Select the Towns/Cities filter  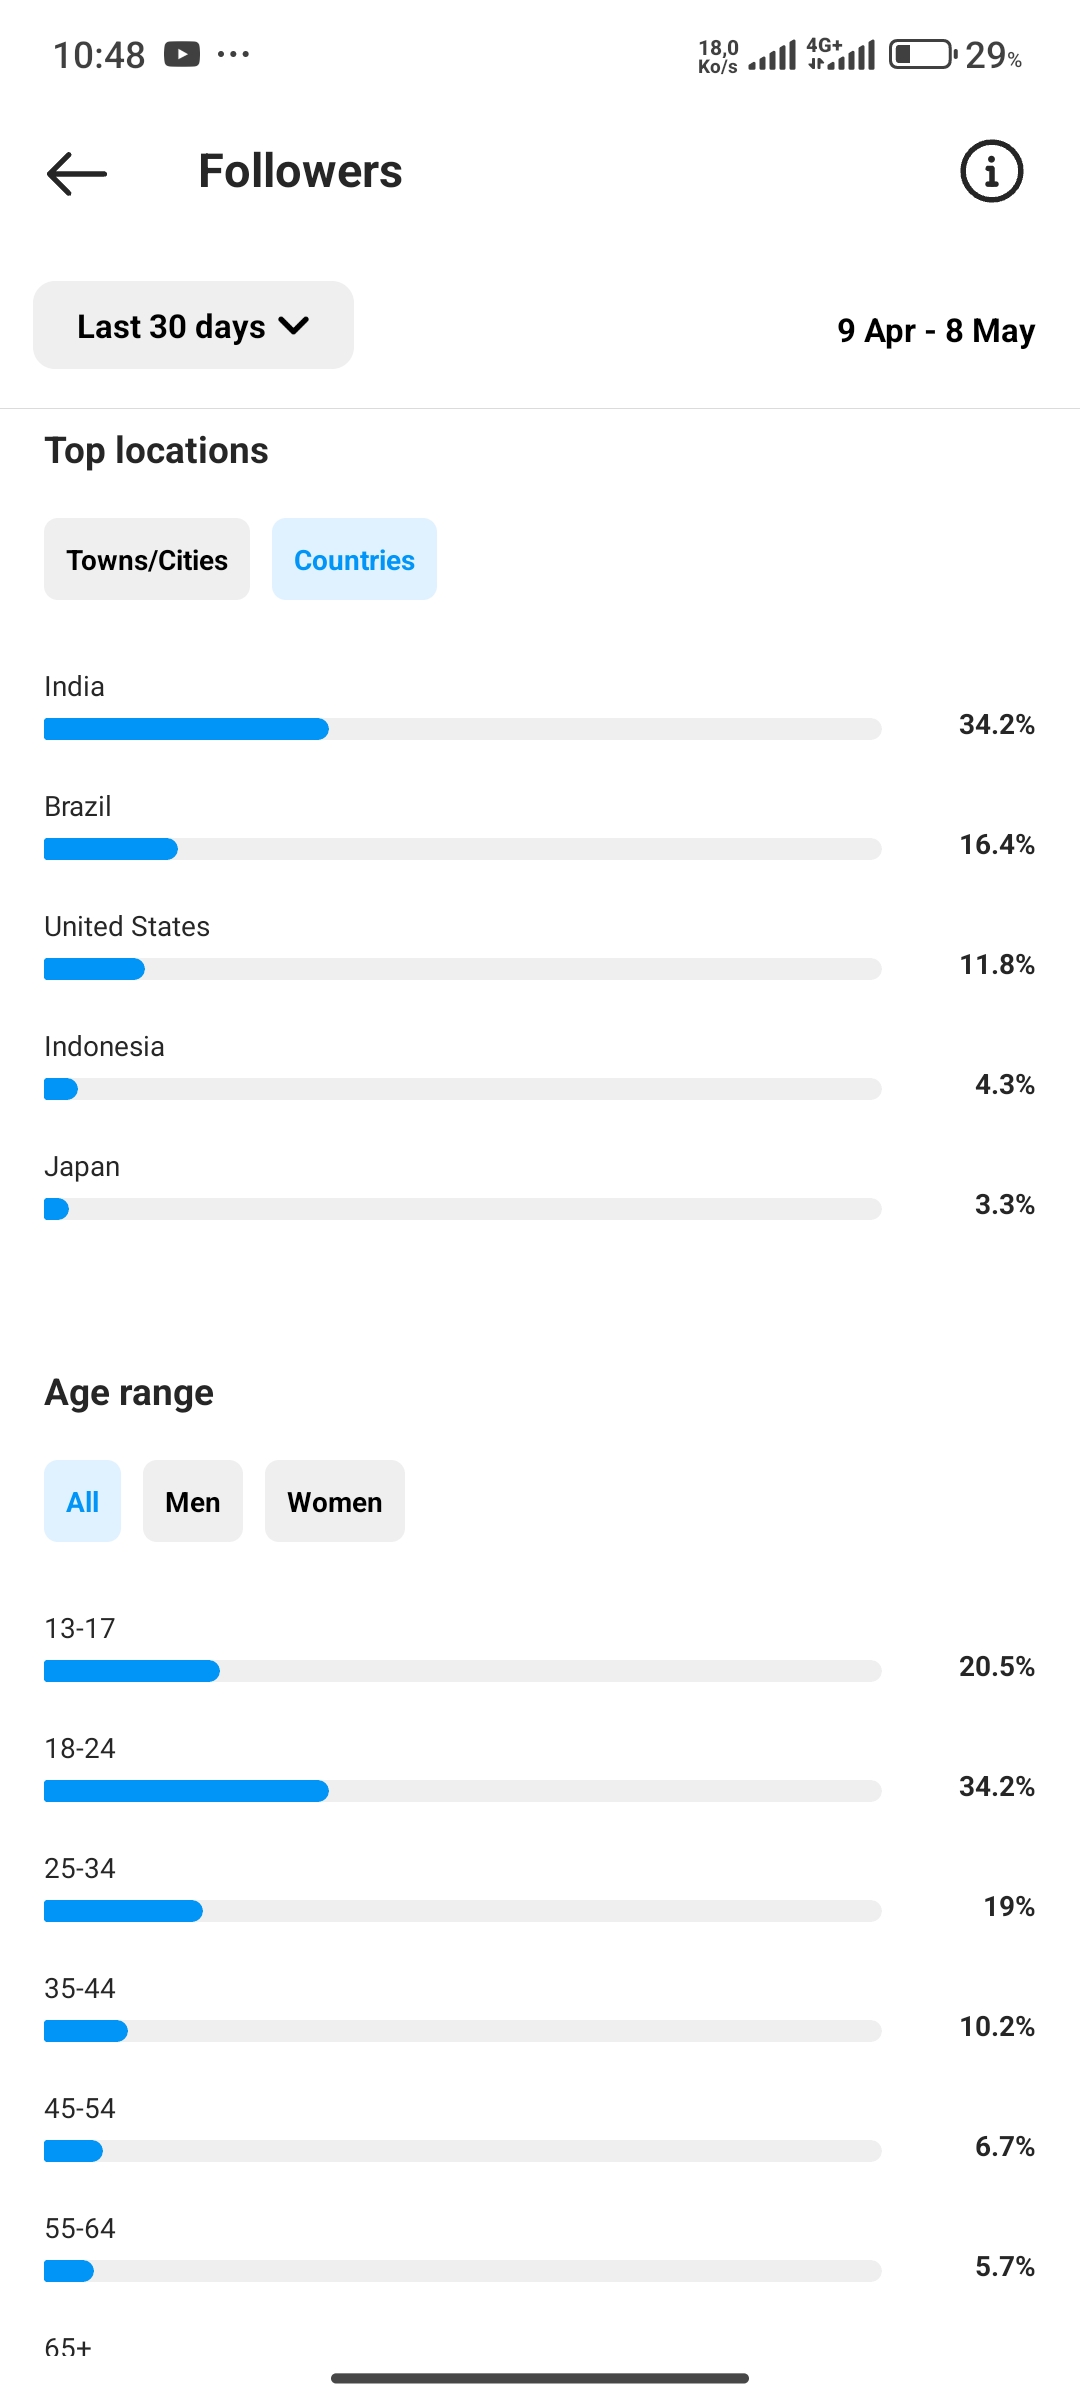point(147,559)
